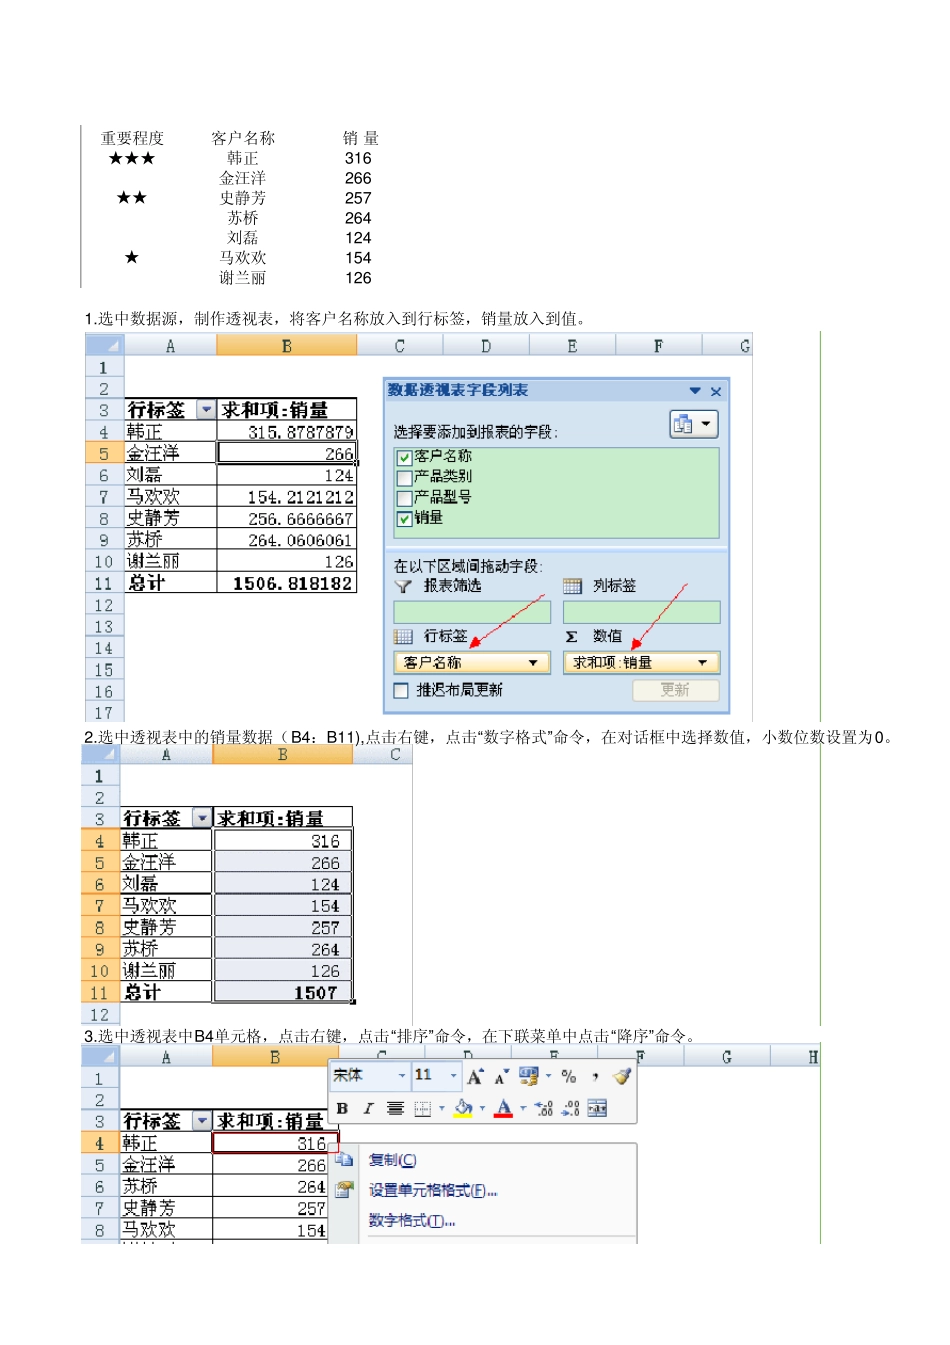Open 行标签 filter arrow in the second pivot table
The width and height of the screenshot is (950, 1345).
[x=202, y=818]
